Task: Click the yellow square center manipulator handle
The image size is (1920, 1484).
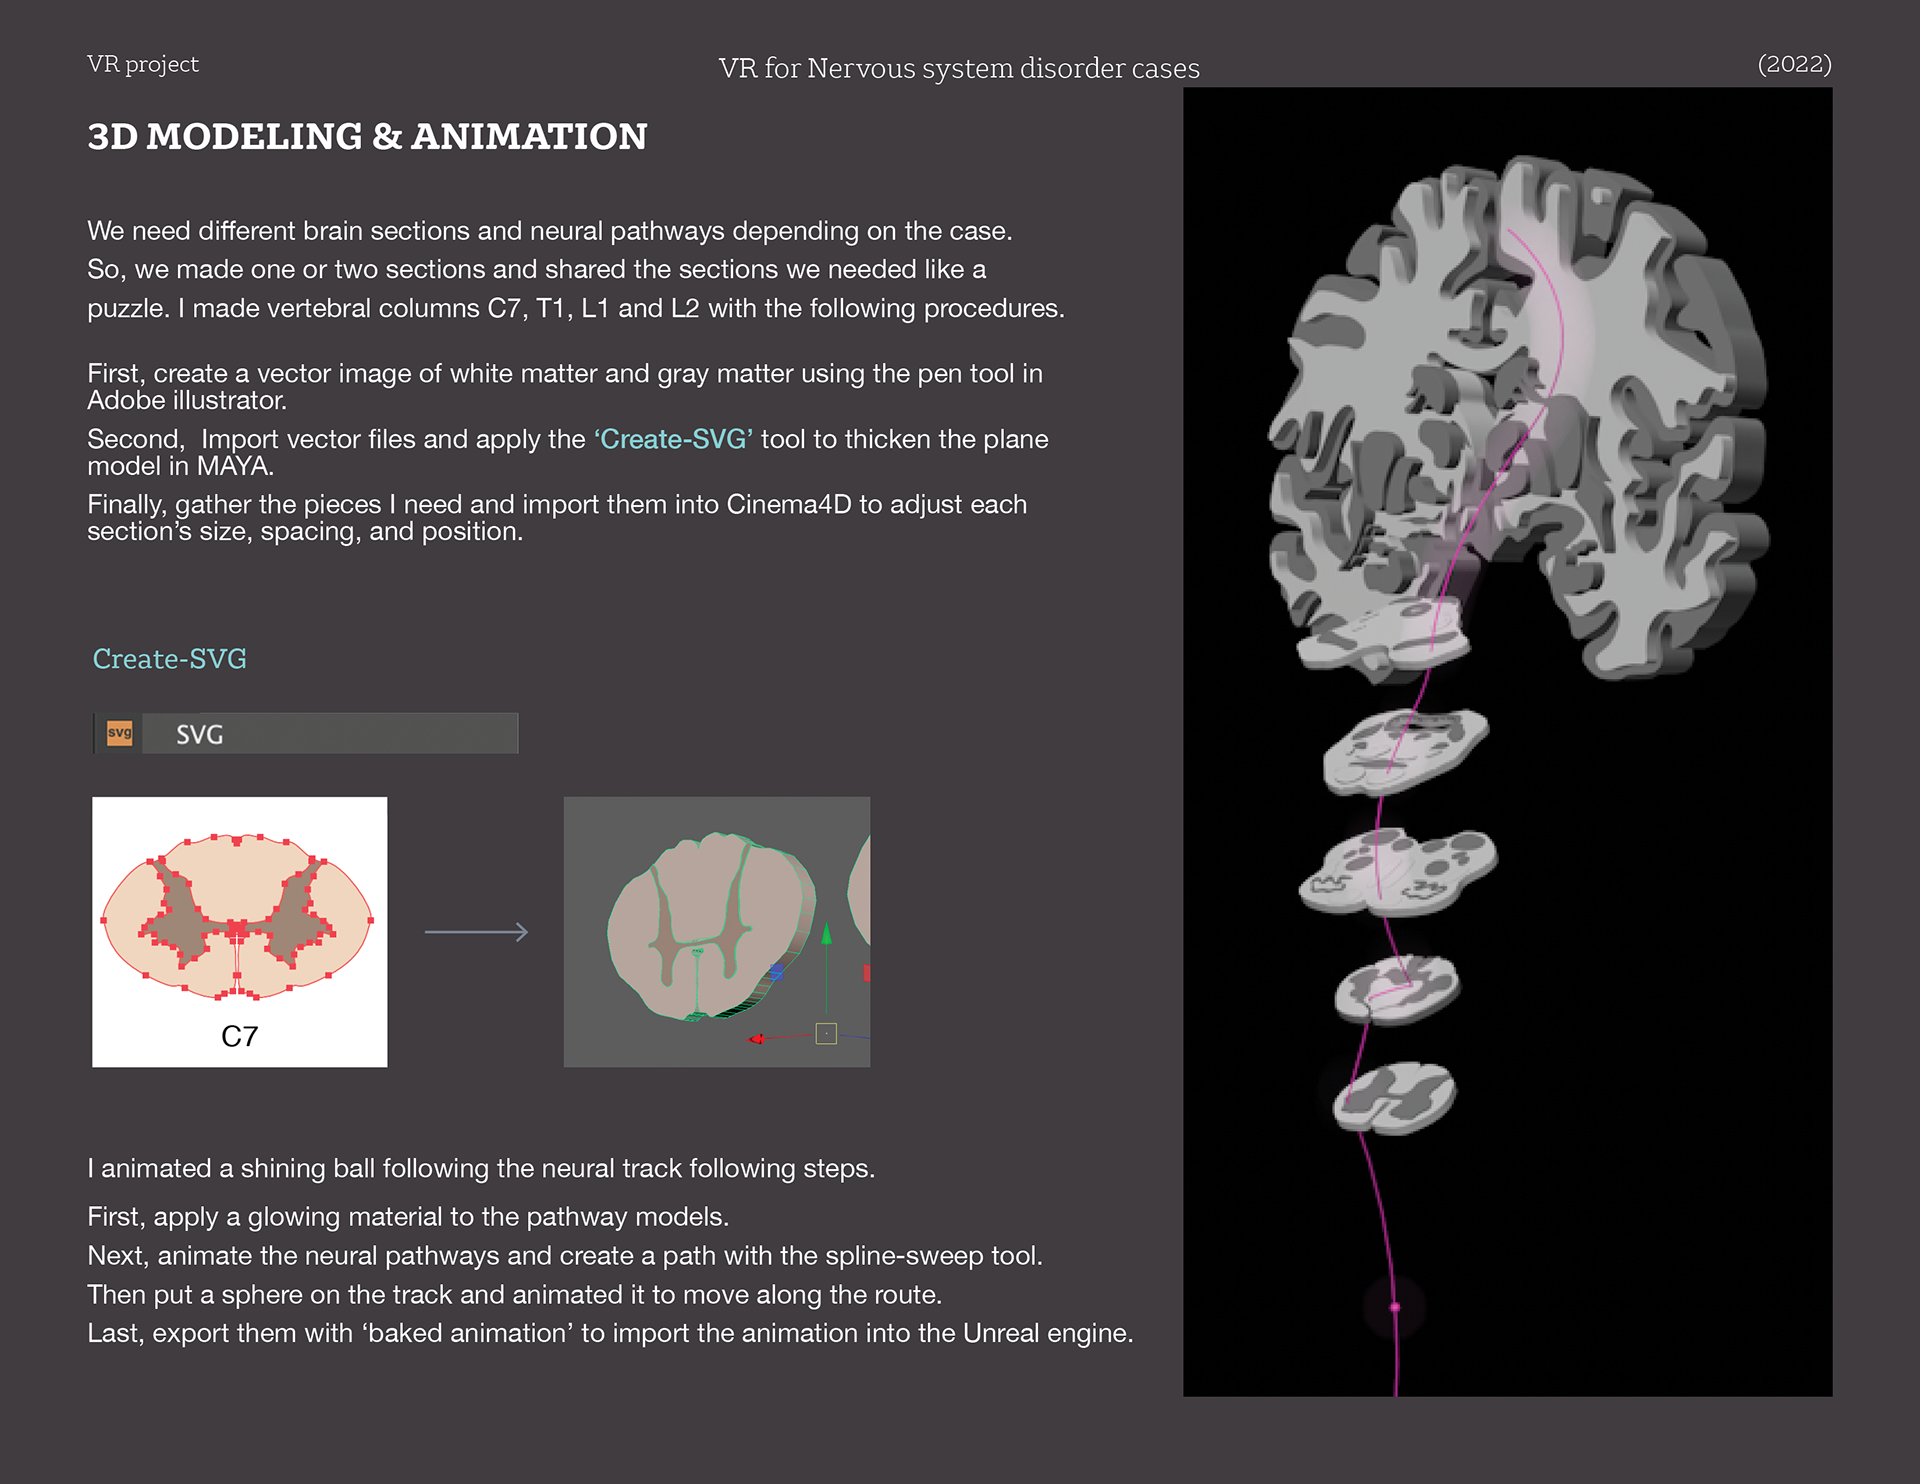Action: click(x=826, y=1033)
